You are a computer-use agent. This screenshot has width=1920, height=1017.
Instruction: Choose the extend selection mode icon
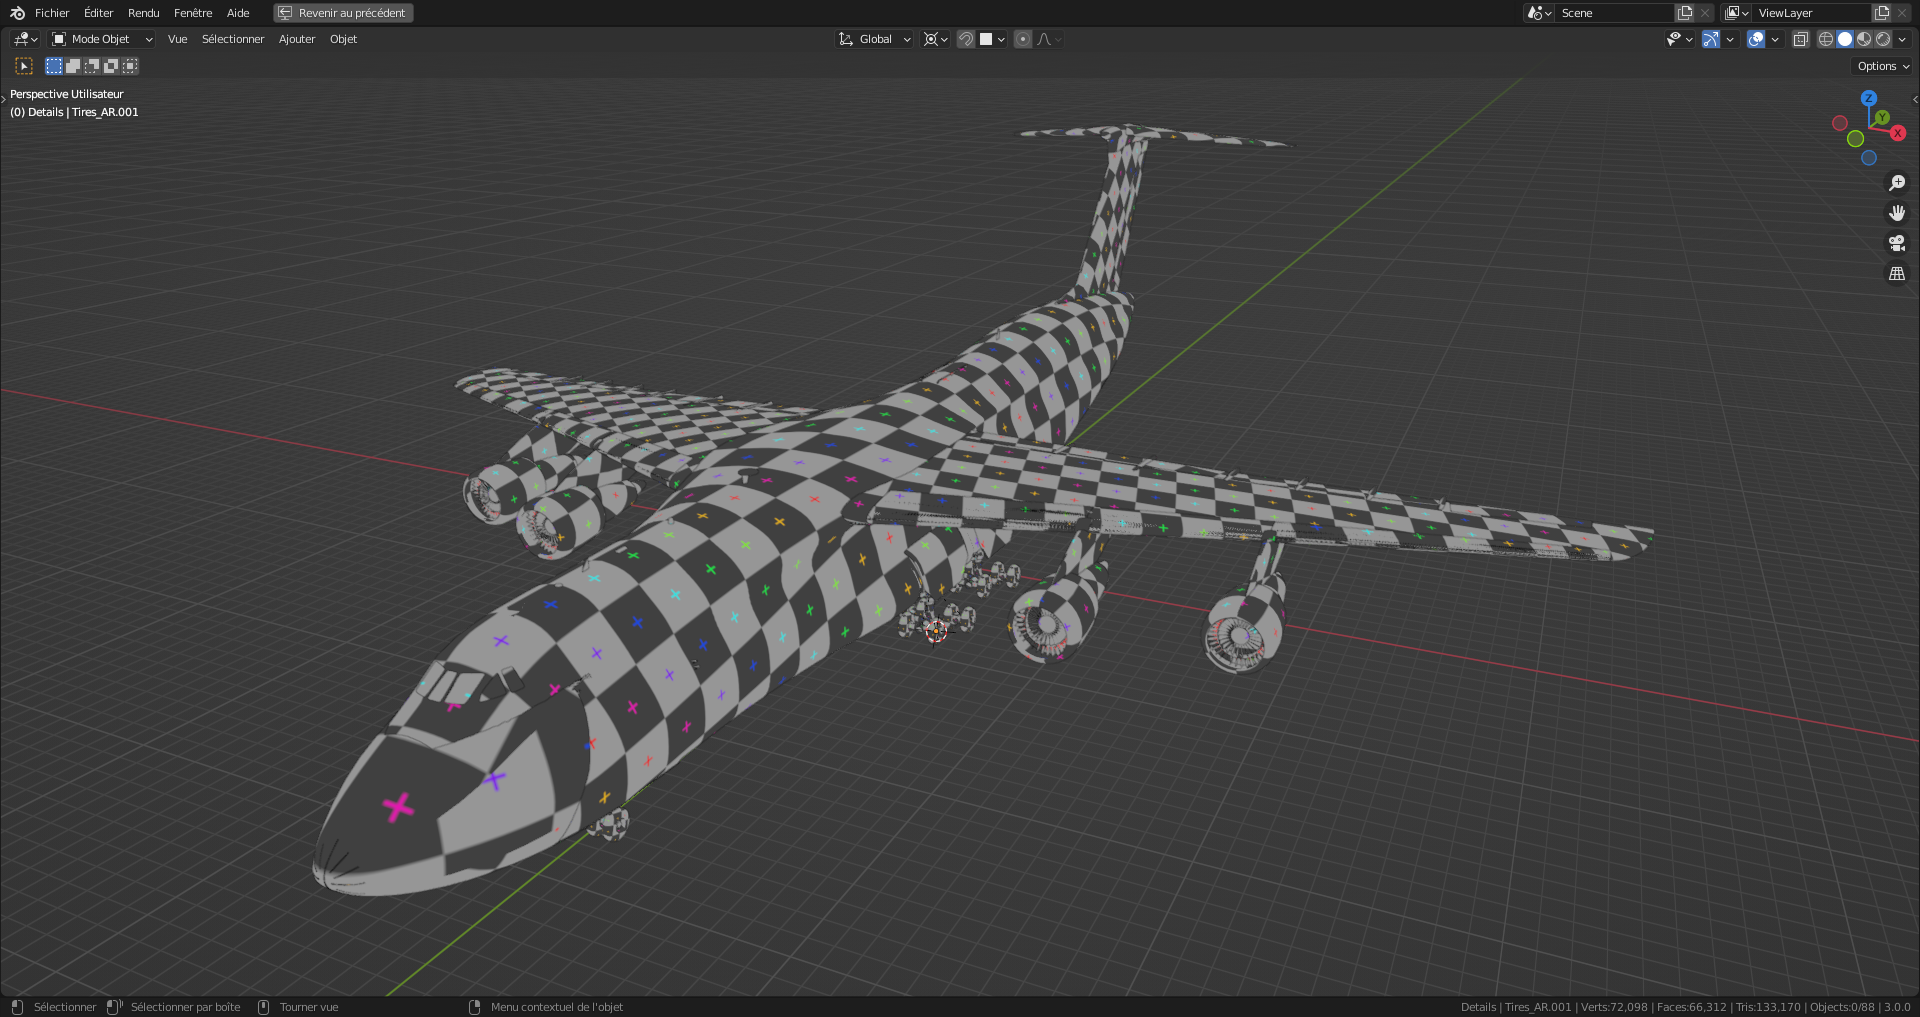click(x=73, y=66)
